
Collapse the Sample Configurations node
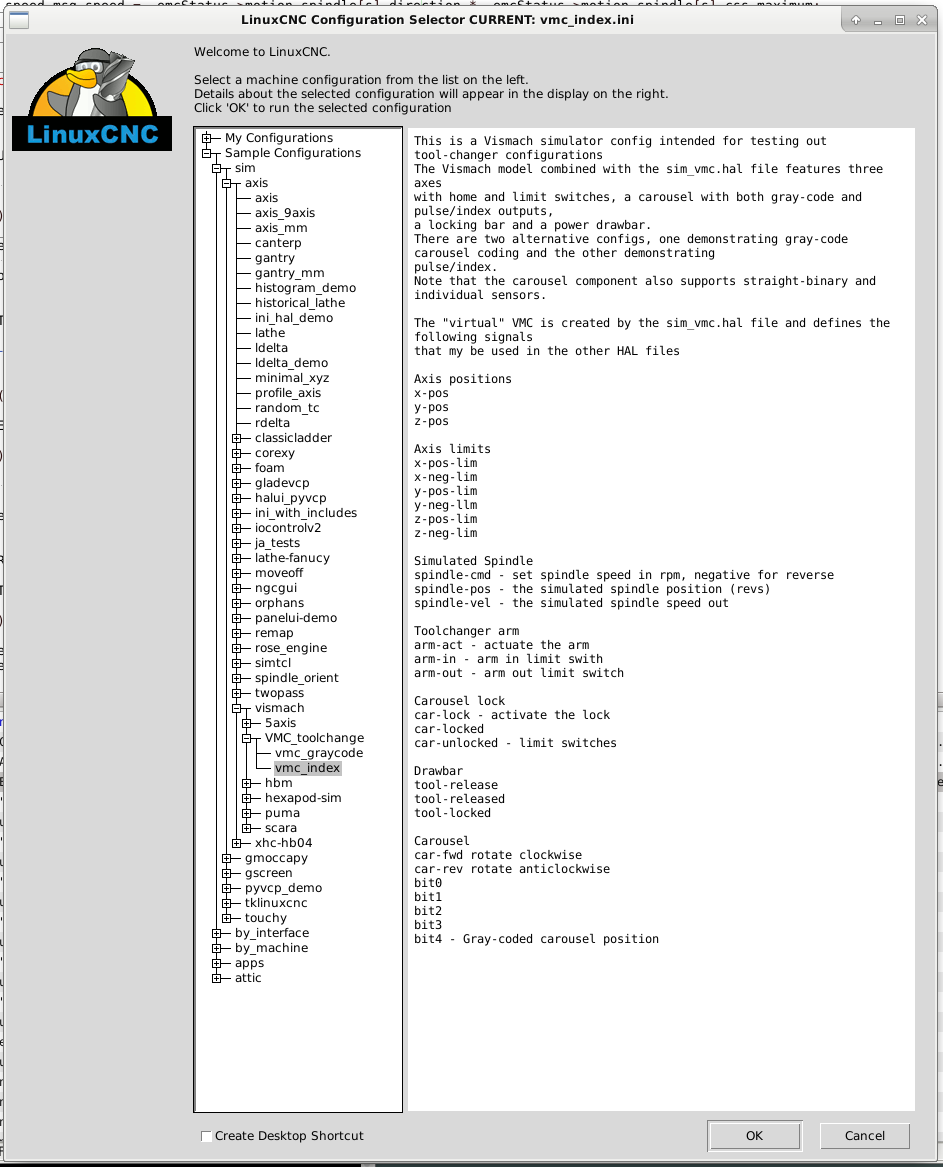coord(207,153)
